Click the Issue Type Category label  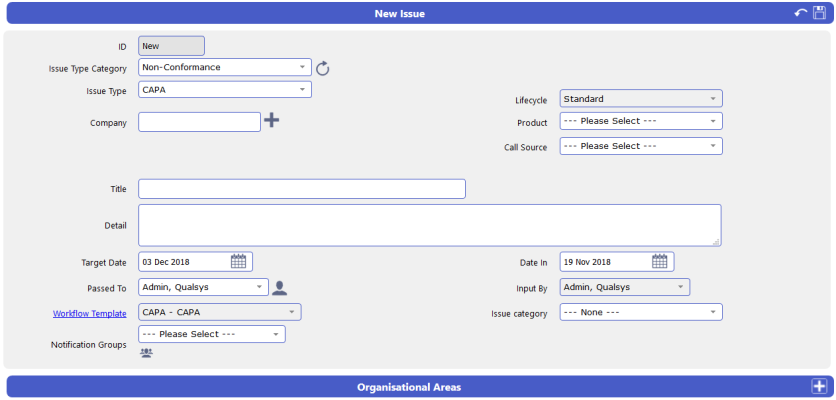coord(88,69)
